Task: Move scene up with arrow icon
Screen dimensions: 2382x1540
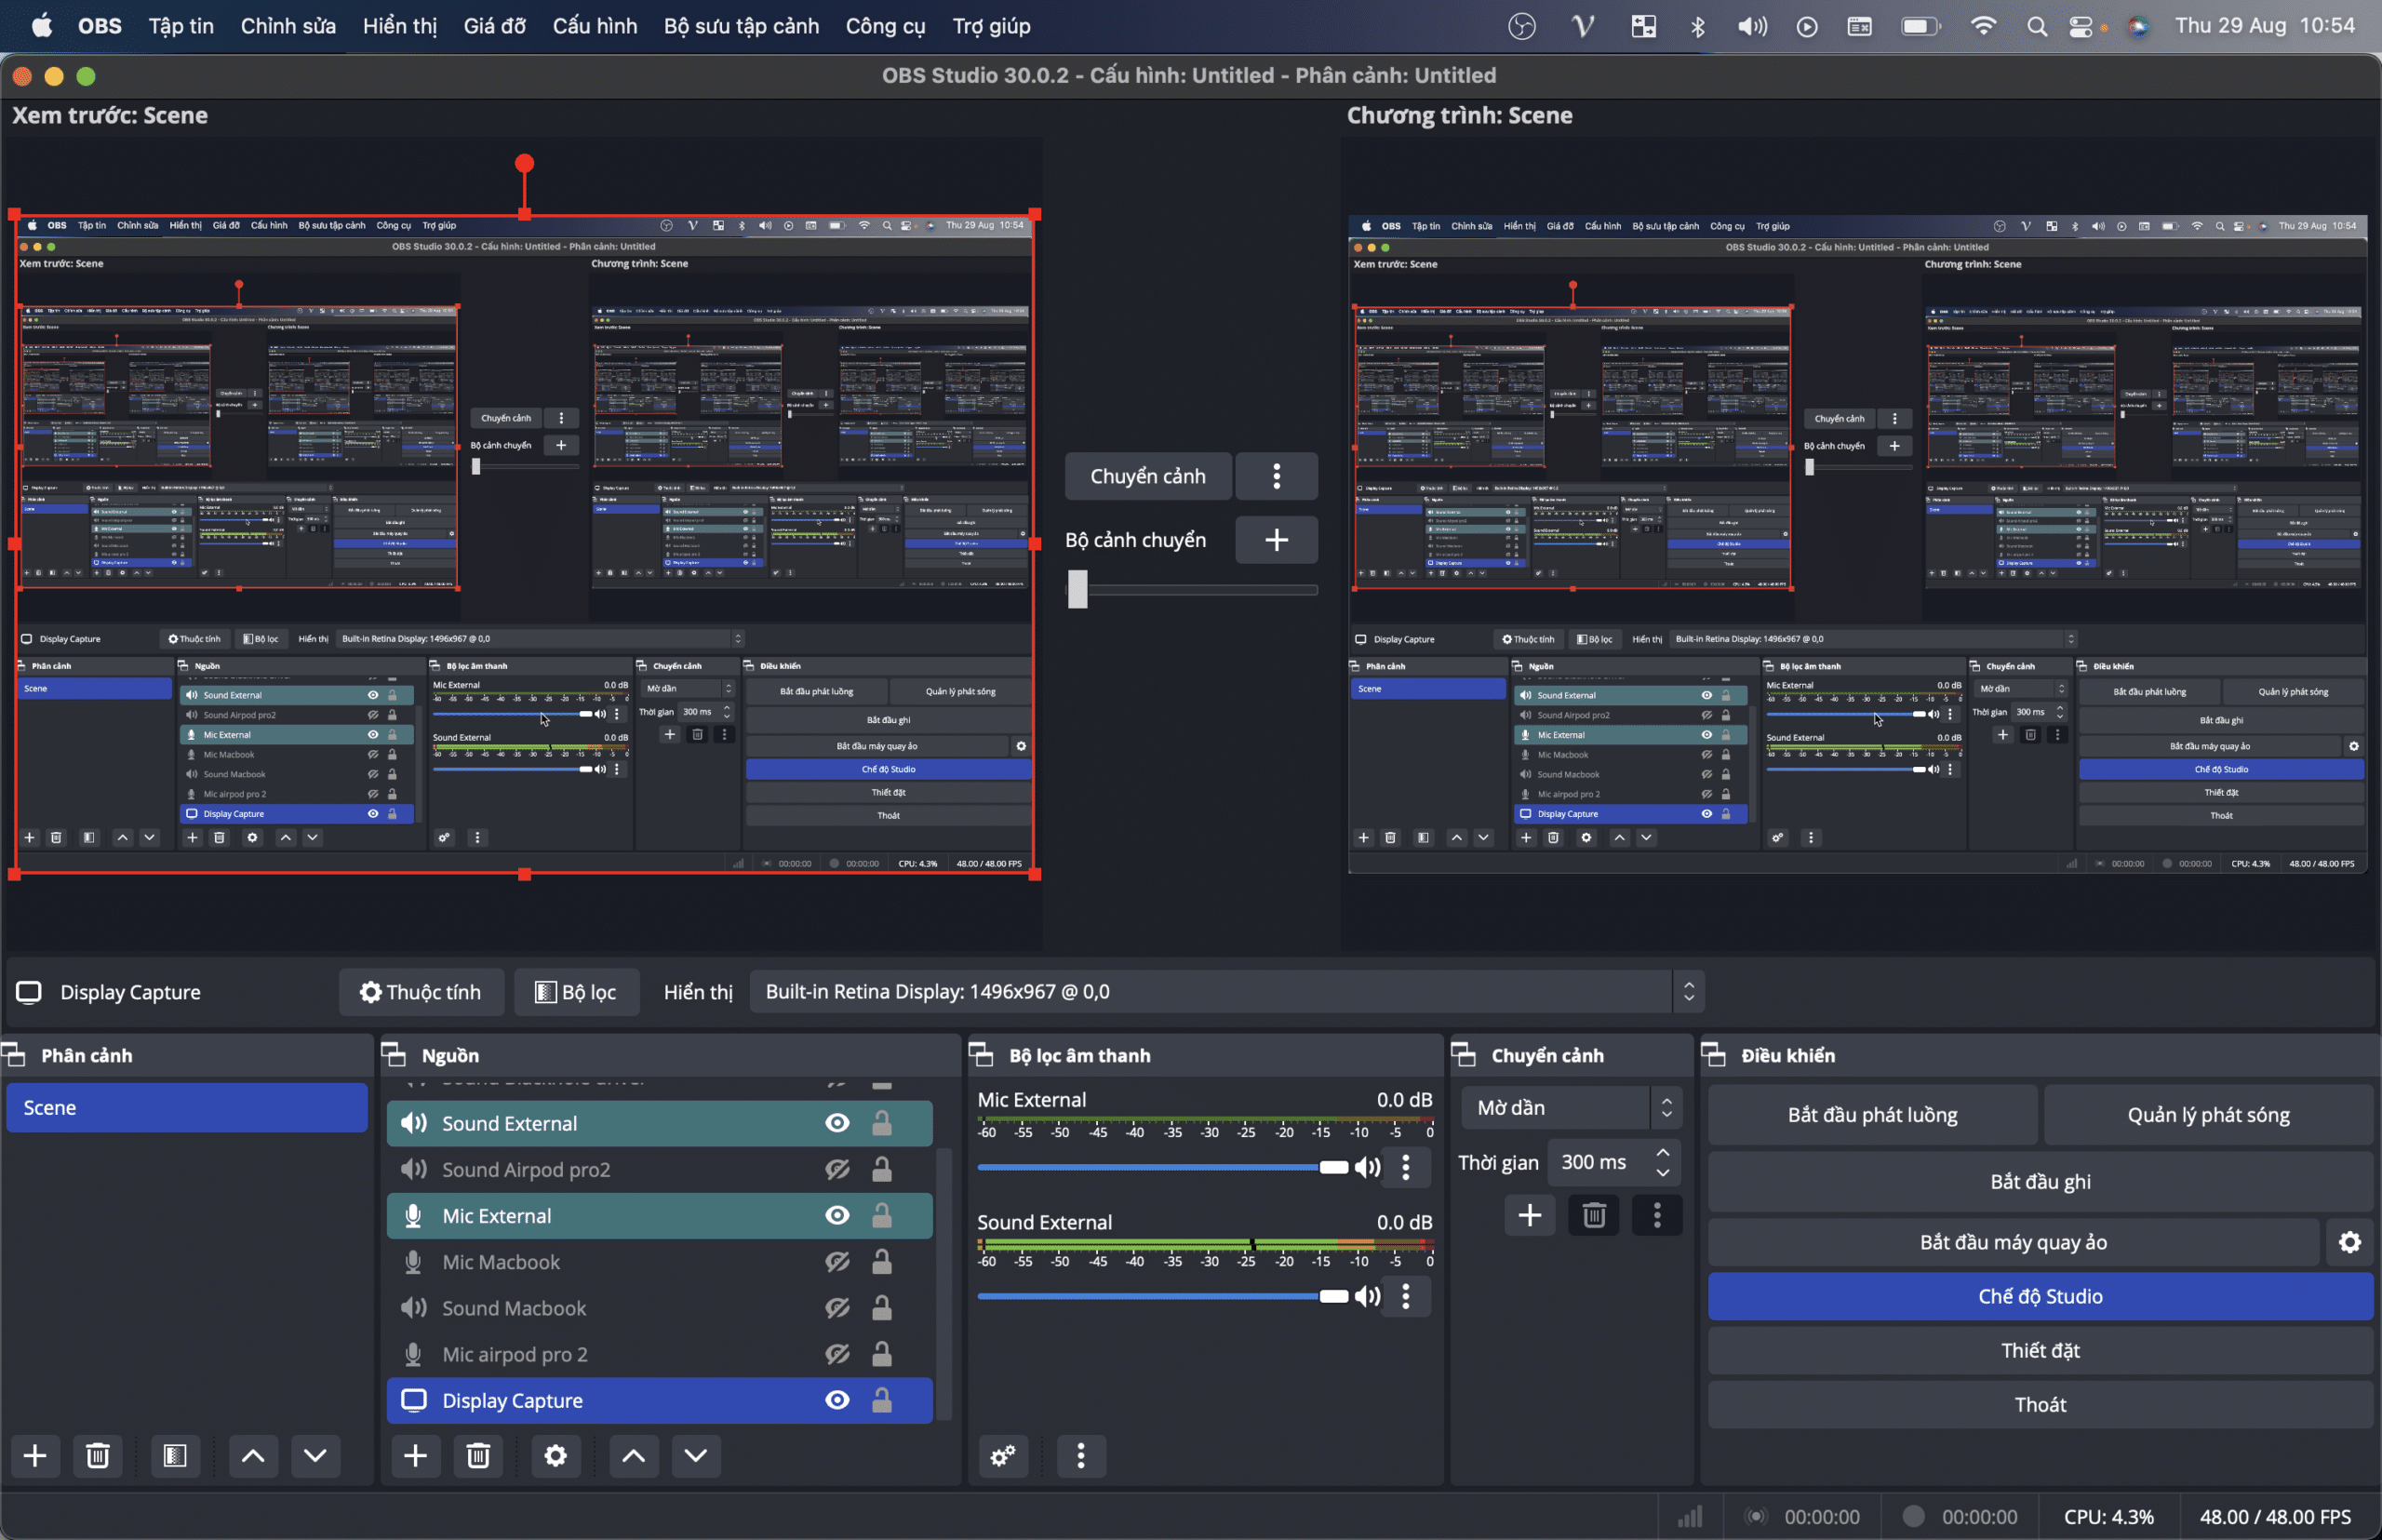Action: [253, 1455]
